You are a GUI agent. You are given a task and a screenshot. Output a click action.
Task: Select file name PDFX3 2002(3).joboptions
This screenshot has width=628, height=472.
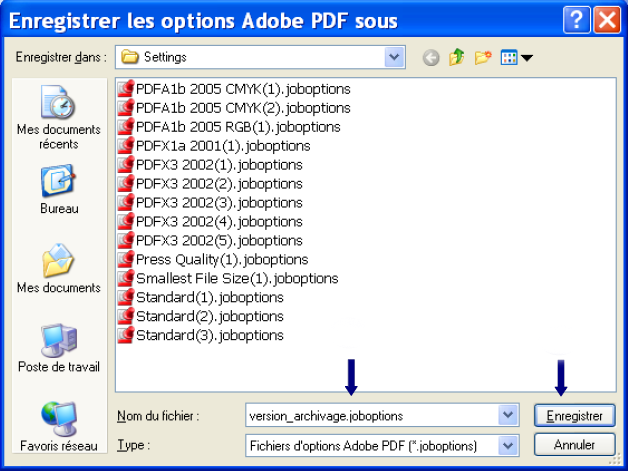click(219, 202)
